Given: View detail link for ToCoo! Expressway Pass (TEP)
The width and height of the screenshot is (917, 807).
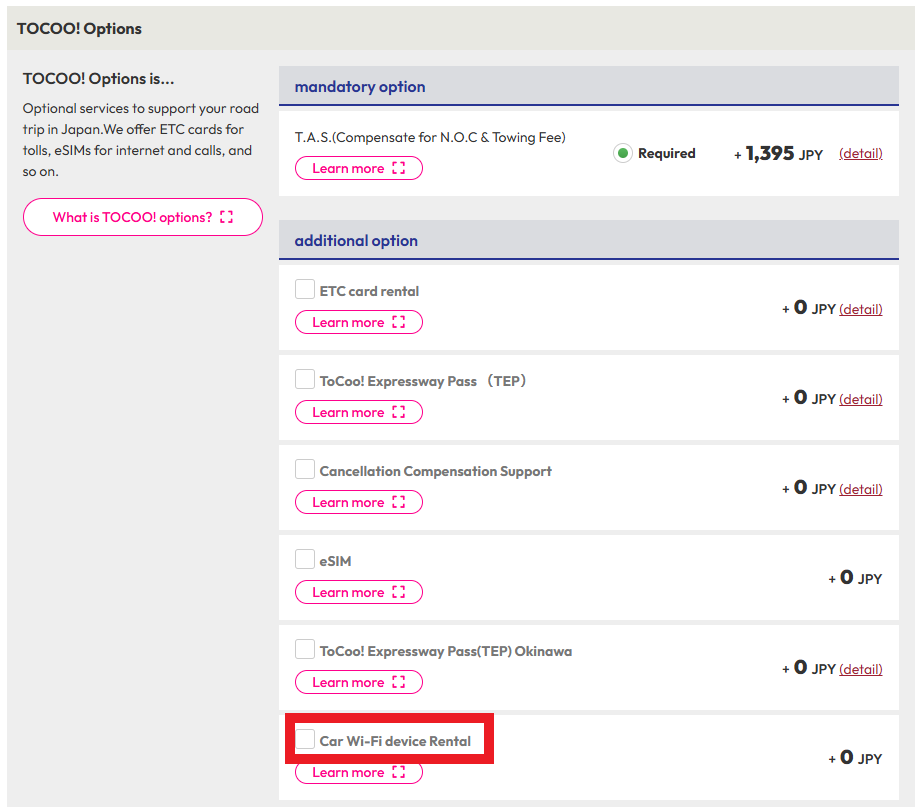Looking at the screenshot, I should pos(860,399).
